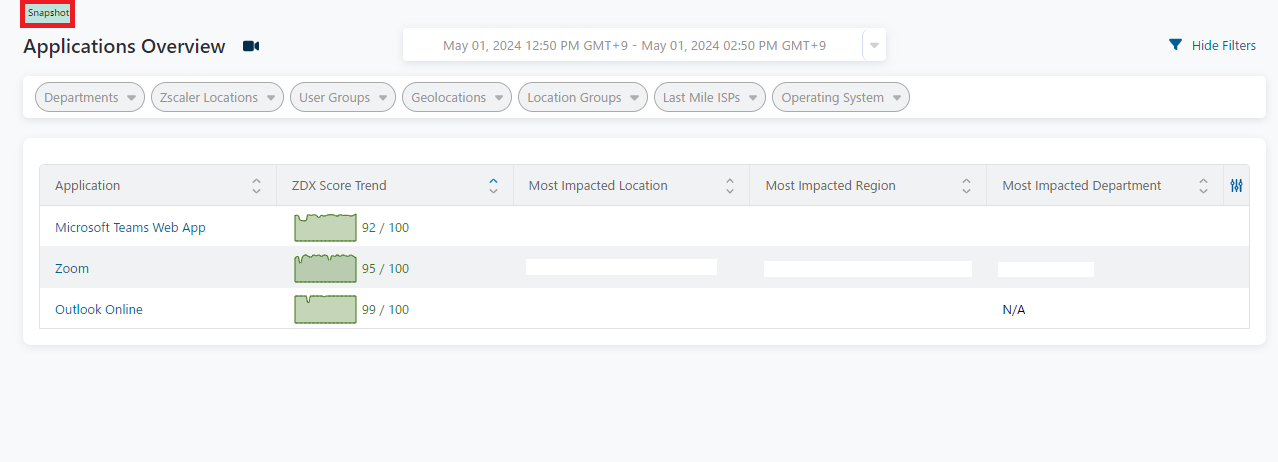
Task: Open the Departments filter dropdown
Action: click(90, 97)
